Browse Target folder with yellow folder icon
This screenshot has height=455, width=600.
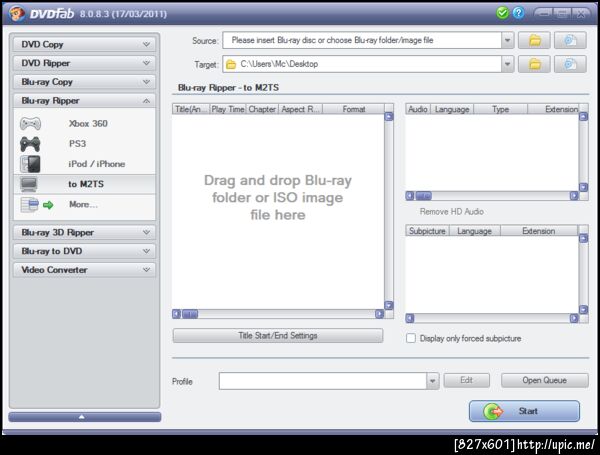click(535, 64)
